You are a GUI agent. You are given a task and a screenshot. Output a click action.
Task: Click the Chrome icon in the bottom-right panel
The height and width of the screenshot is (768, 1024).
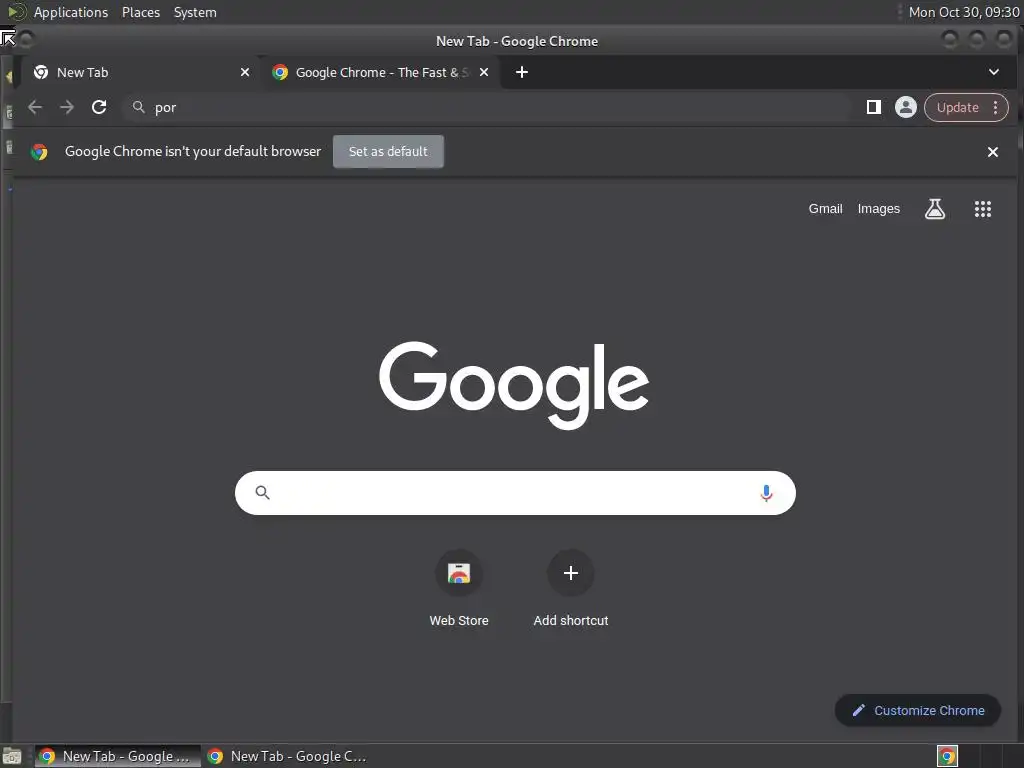click(947, 756)
